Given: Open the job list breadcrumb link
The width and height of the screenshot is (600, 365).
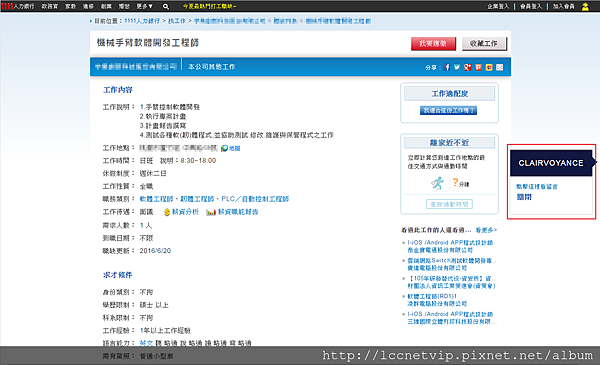Looking at the screenshot, I should [285, 21].
